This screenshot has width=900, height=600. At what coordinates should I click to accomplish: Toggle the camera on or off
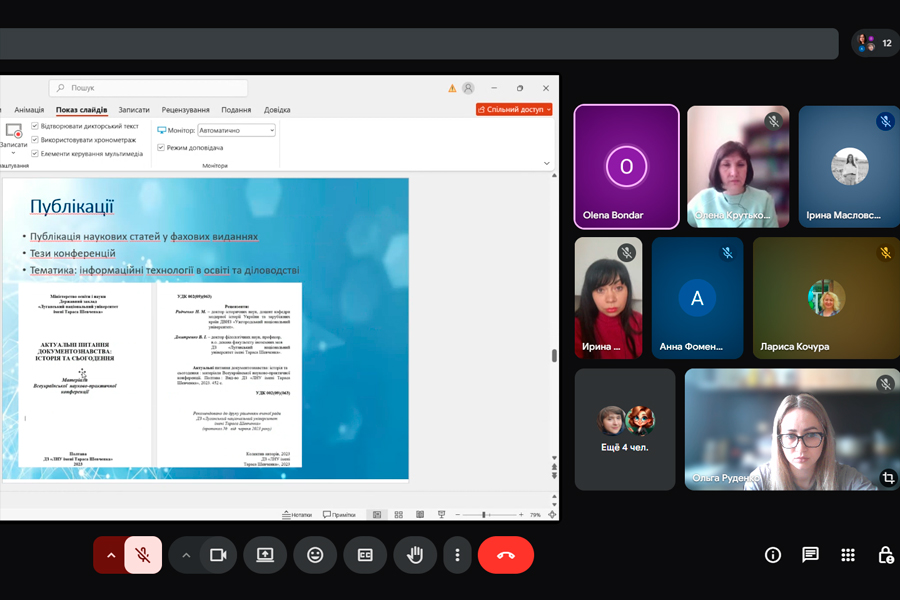[x=218, y=555]
